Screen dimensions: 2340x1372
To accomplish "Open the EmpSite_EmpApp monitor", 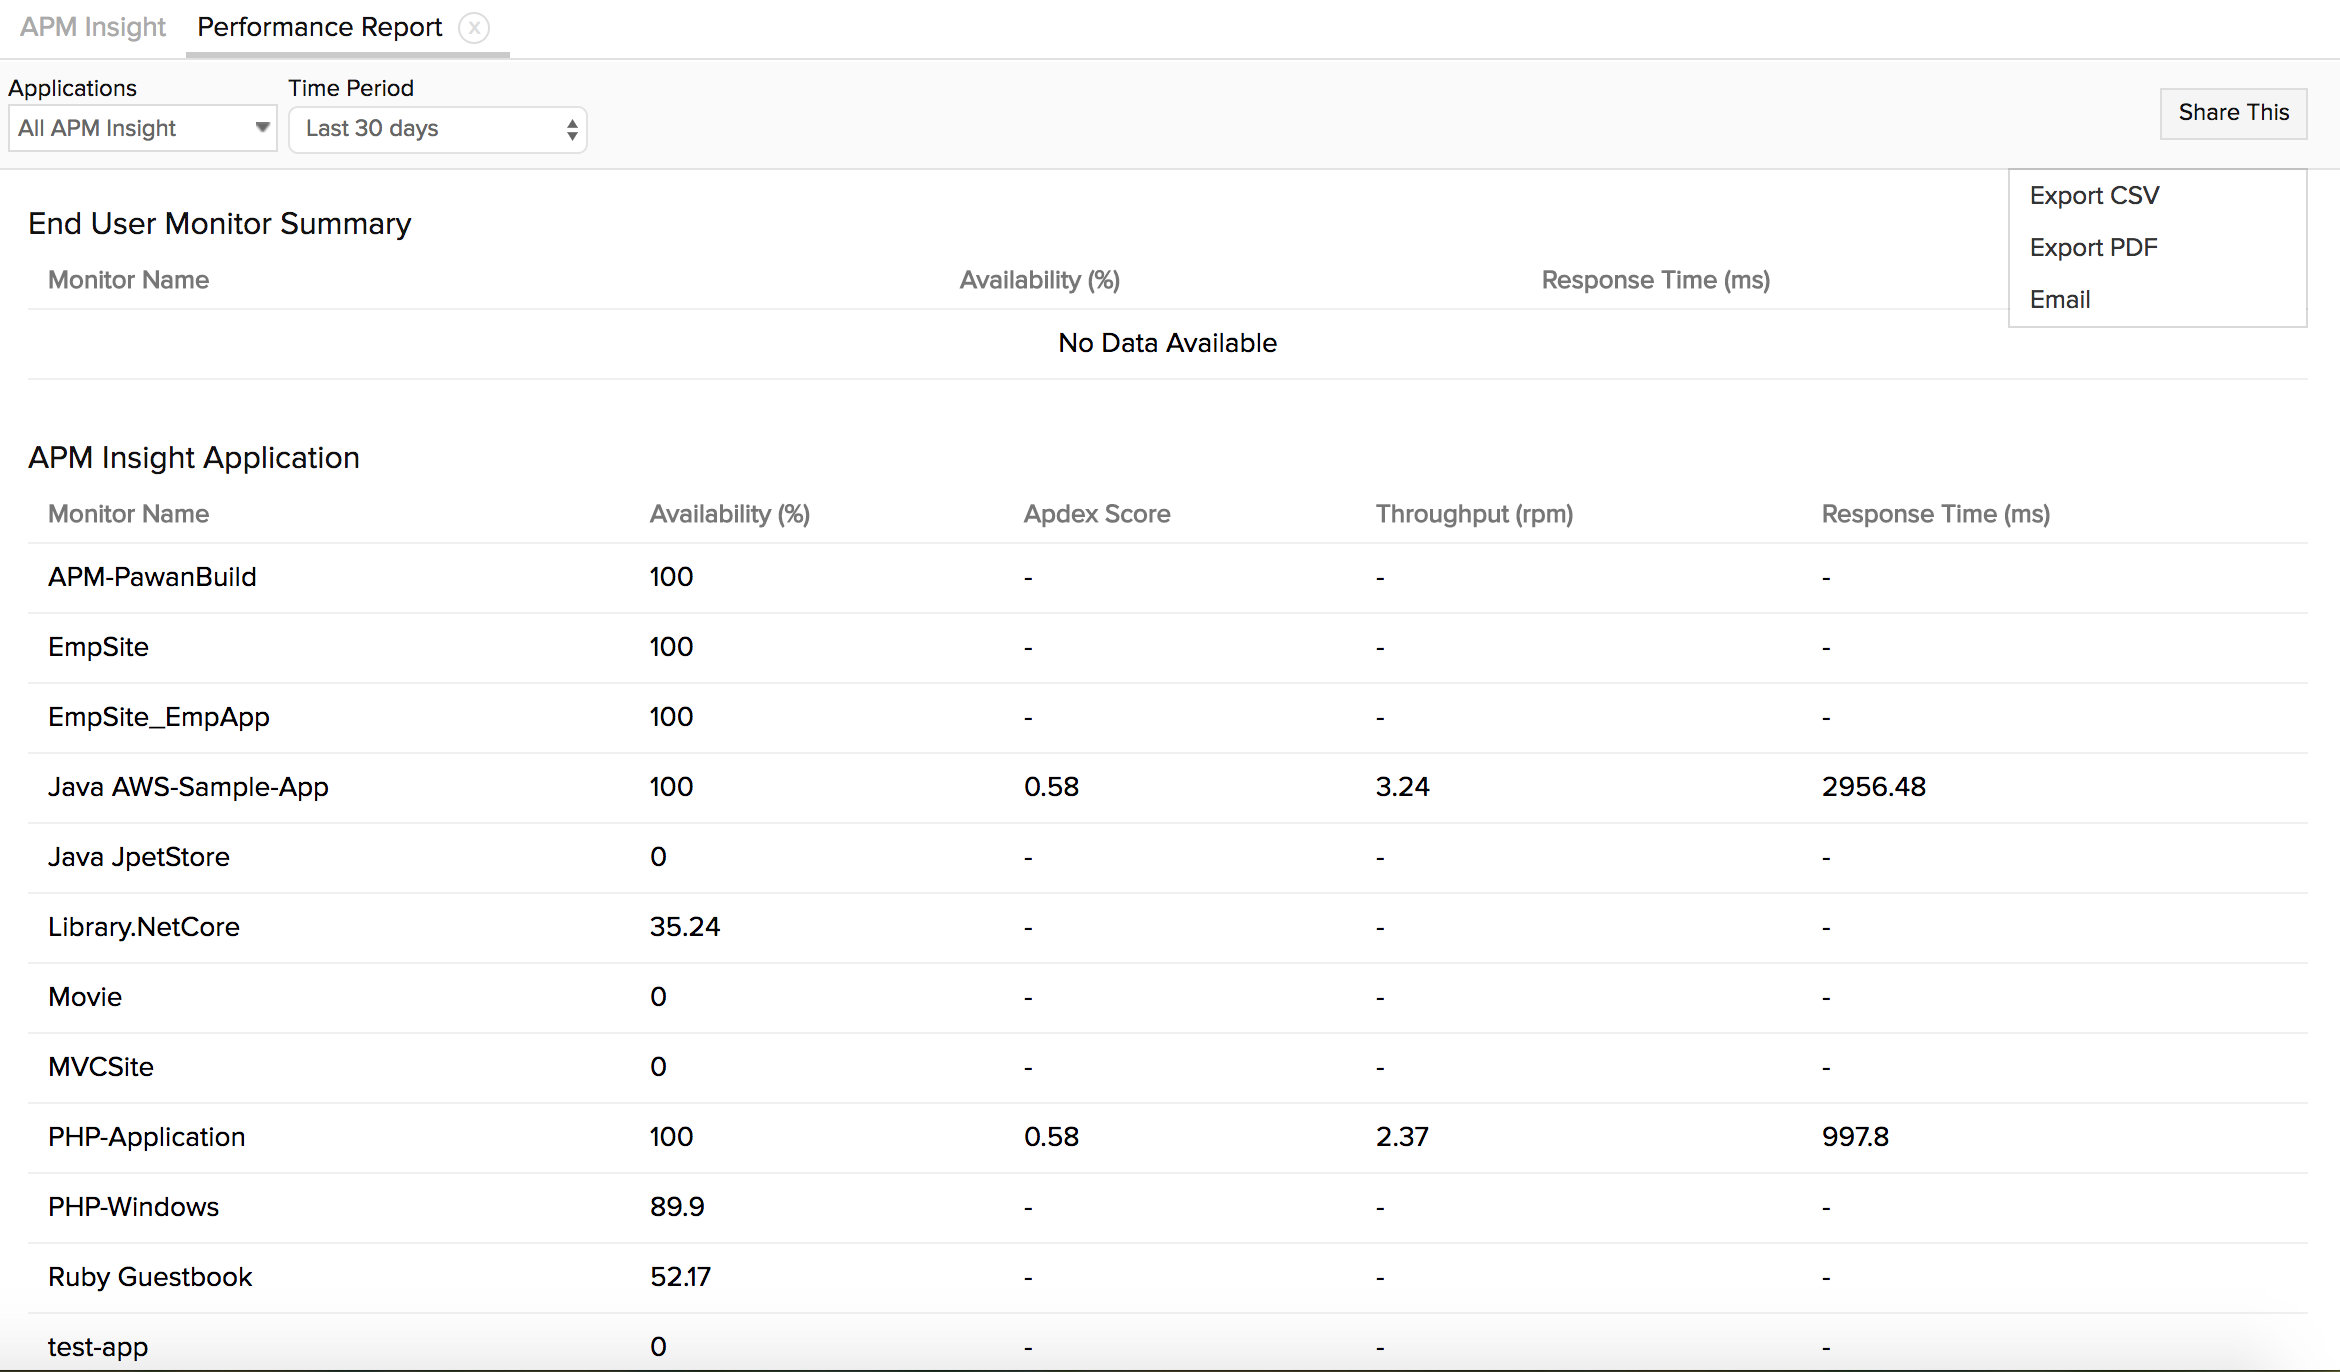I will pyautogui.click(x=158, y=717).
